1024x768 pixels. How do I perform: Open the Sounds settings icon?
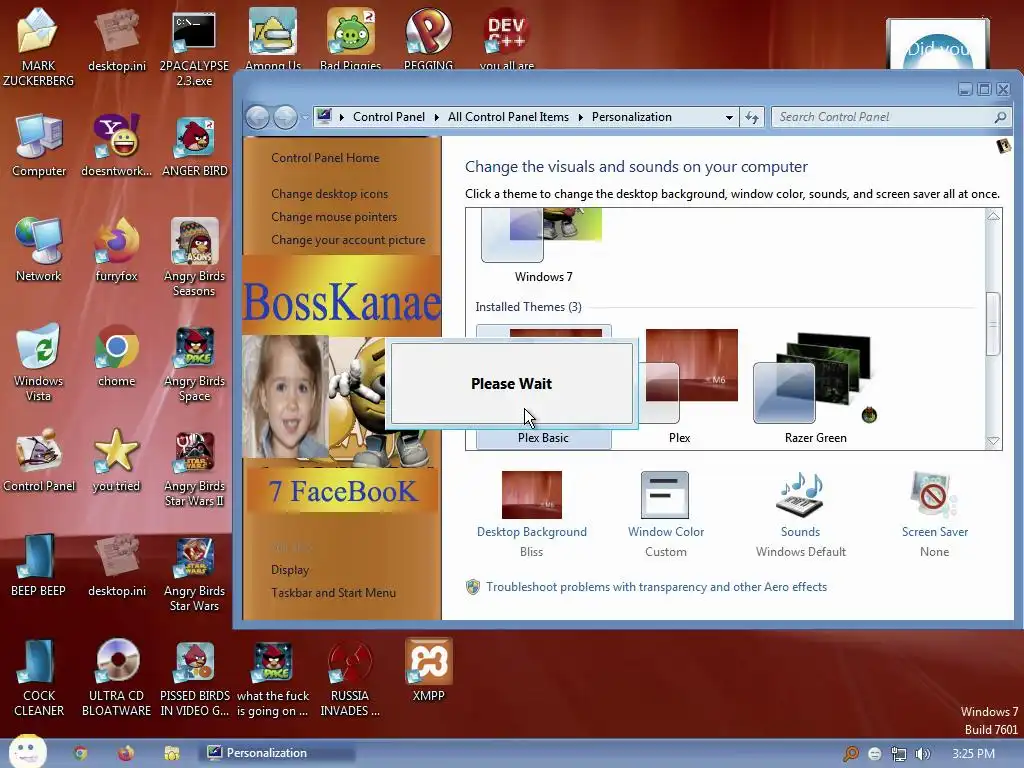pyautogui.click(x=801, y=494)
